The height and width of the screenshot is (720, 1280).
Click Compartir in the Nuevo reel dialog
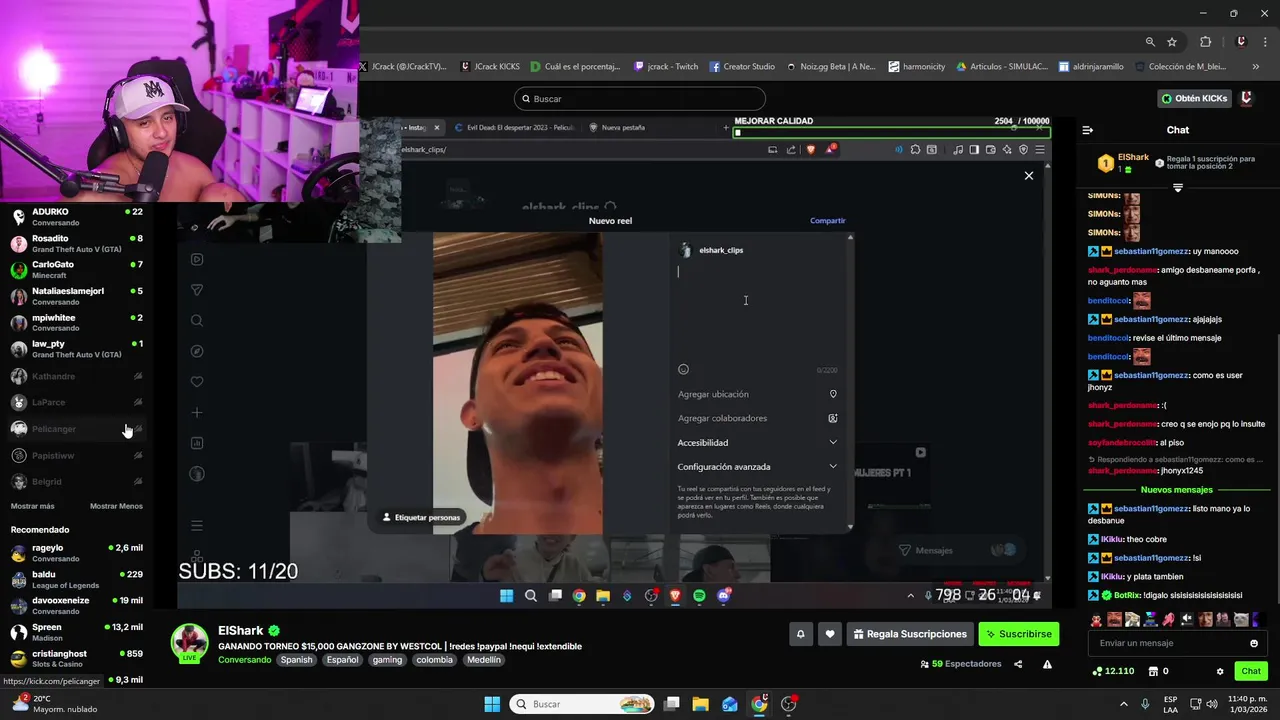pyautogui.click(x=827, y=220)
